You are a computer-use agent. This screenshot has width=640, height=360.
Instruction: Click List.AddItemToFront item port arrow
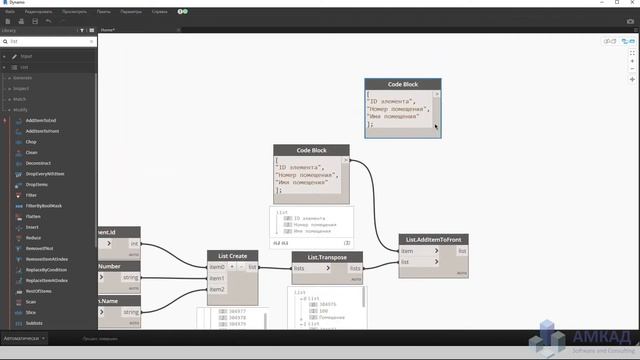click(x=436, y=251)
